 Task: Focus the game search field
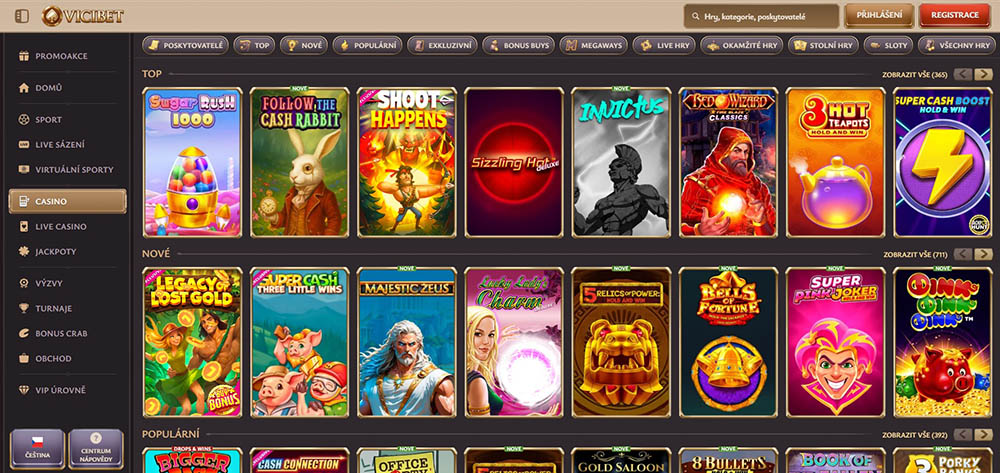pos(761,16)
